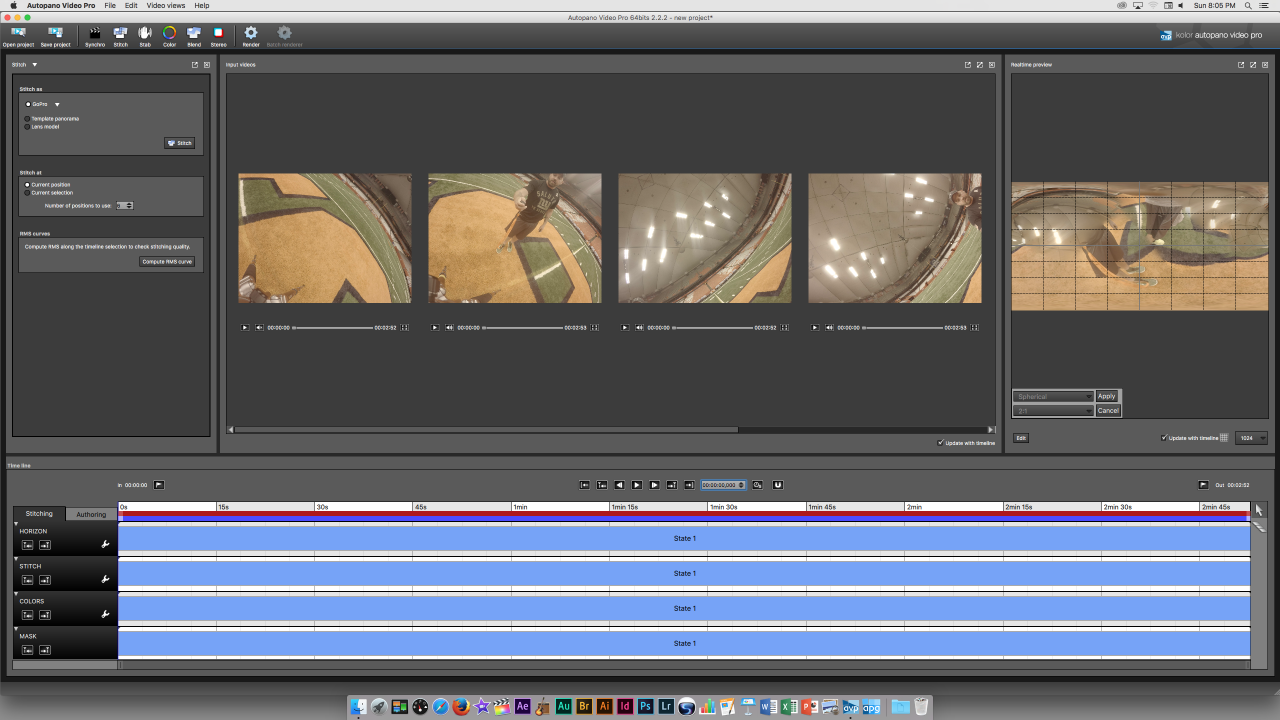The image size is (1280, 720).
Task: Click the Stitch button in Stitch panel
Action: (x=180, y=143)
